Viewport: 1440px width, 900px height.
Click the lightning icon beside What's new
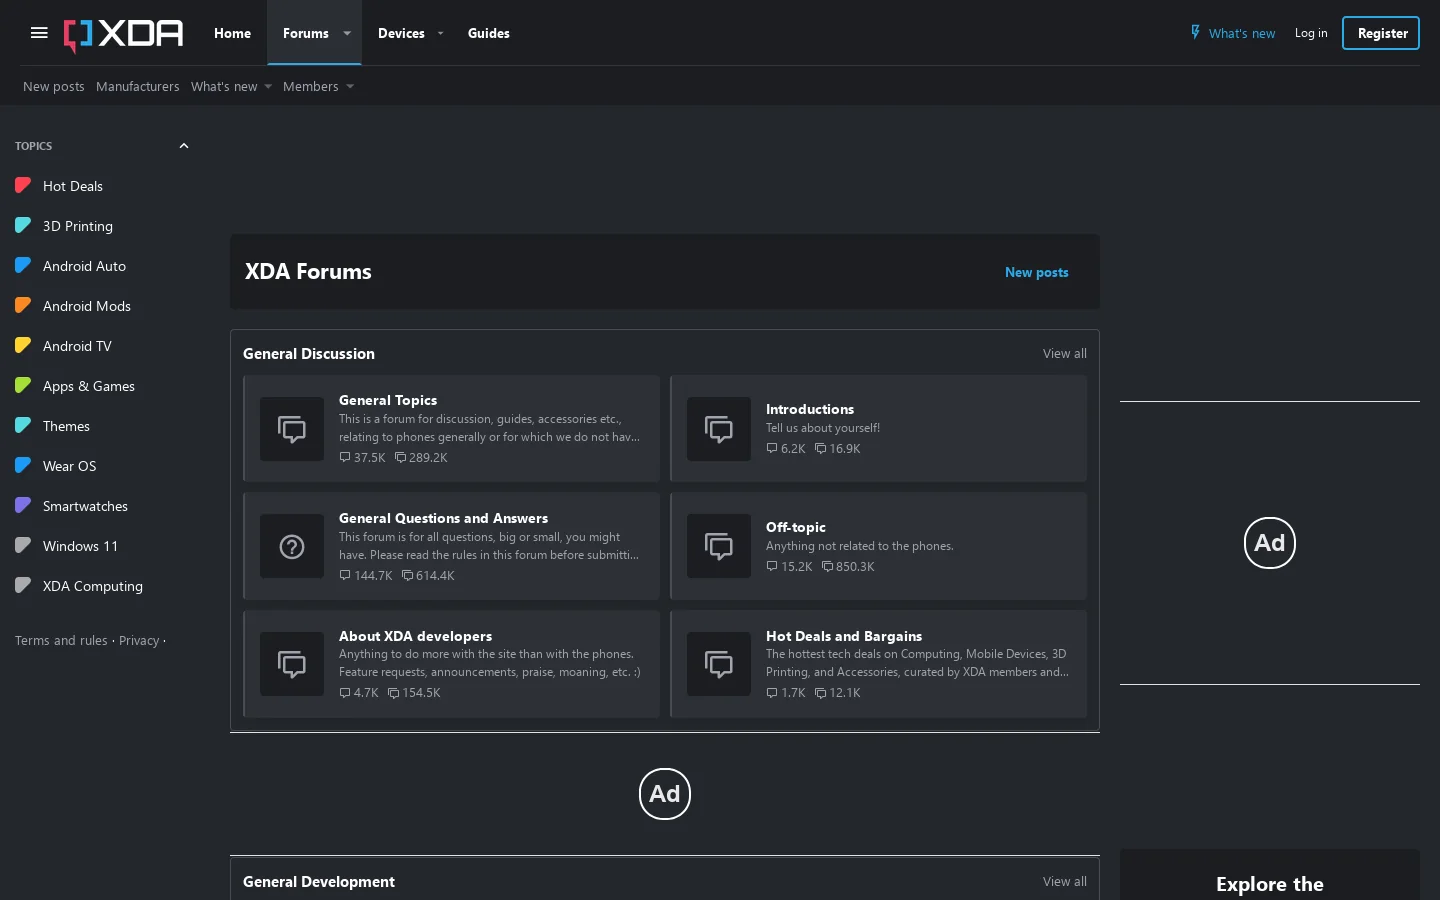tap(1195, 32)
